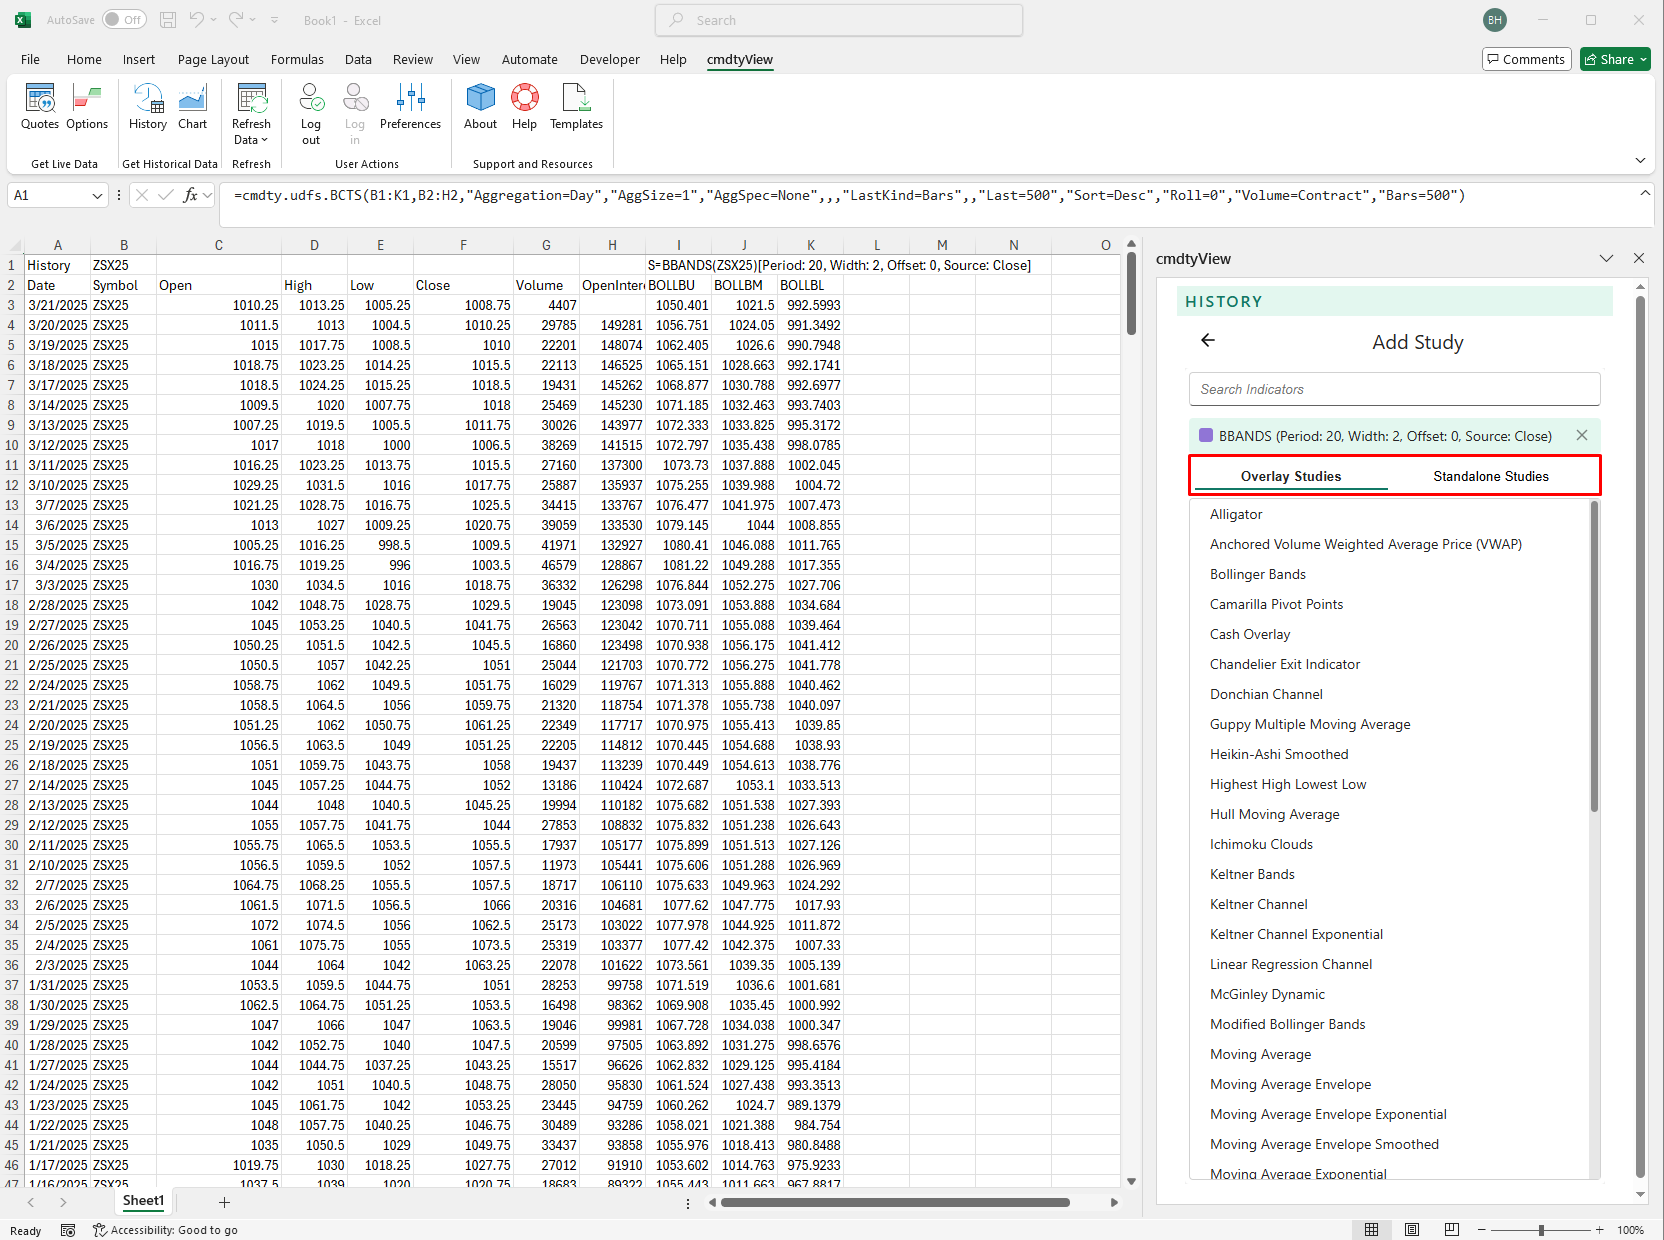Select the Sheet1 tab
1664x1240 pixels.
[143, 1201]
